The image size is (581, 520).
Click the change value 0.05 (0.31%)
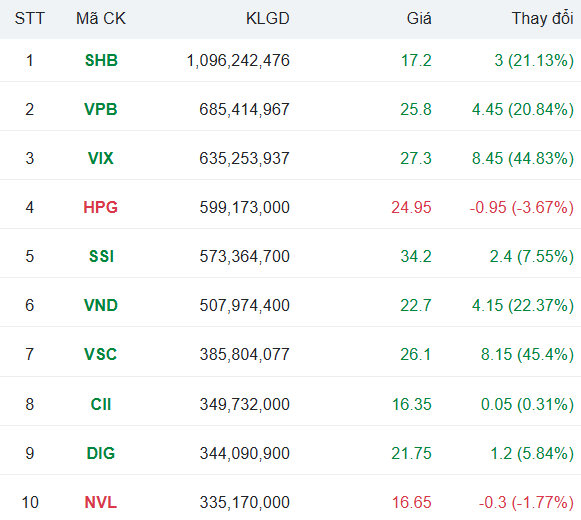(527, 404)
